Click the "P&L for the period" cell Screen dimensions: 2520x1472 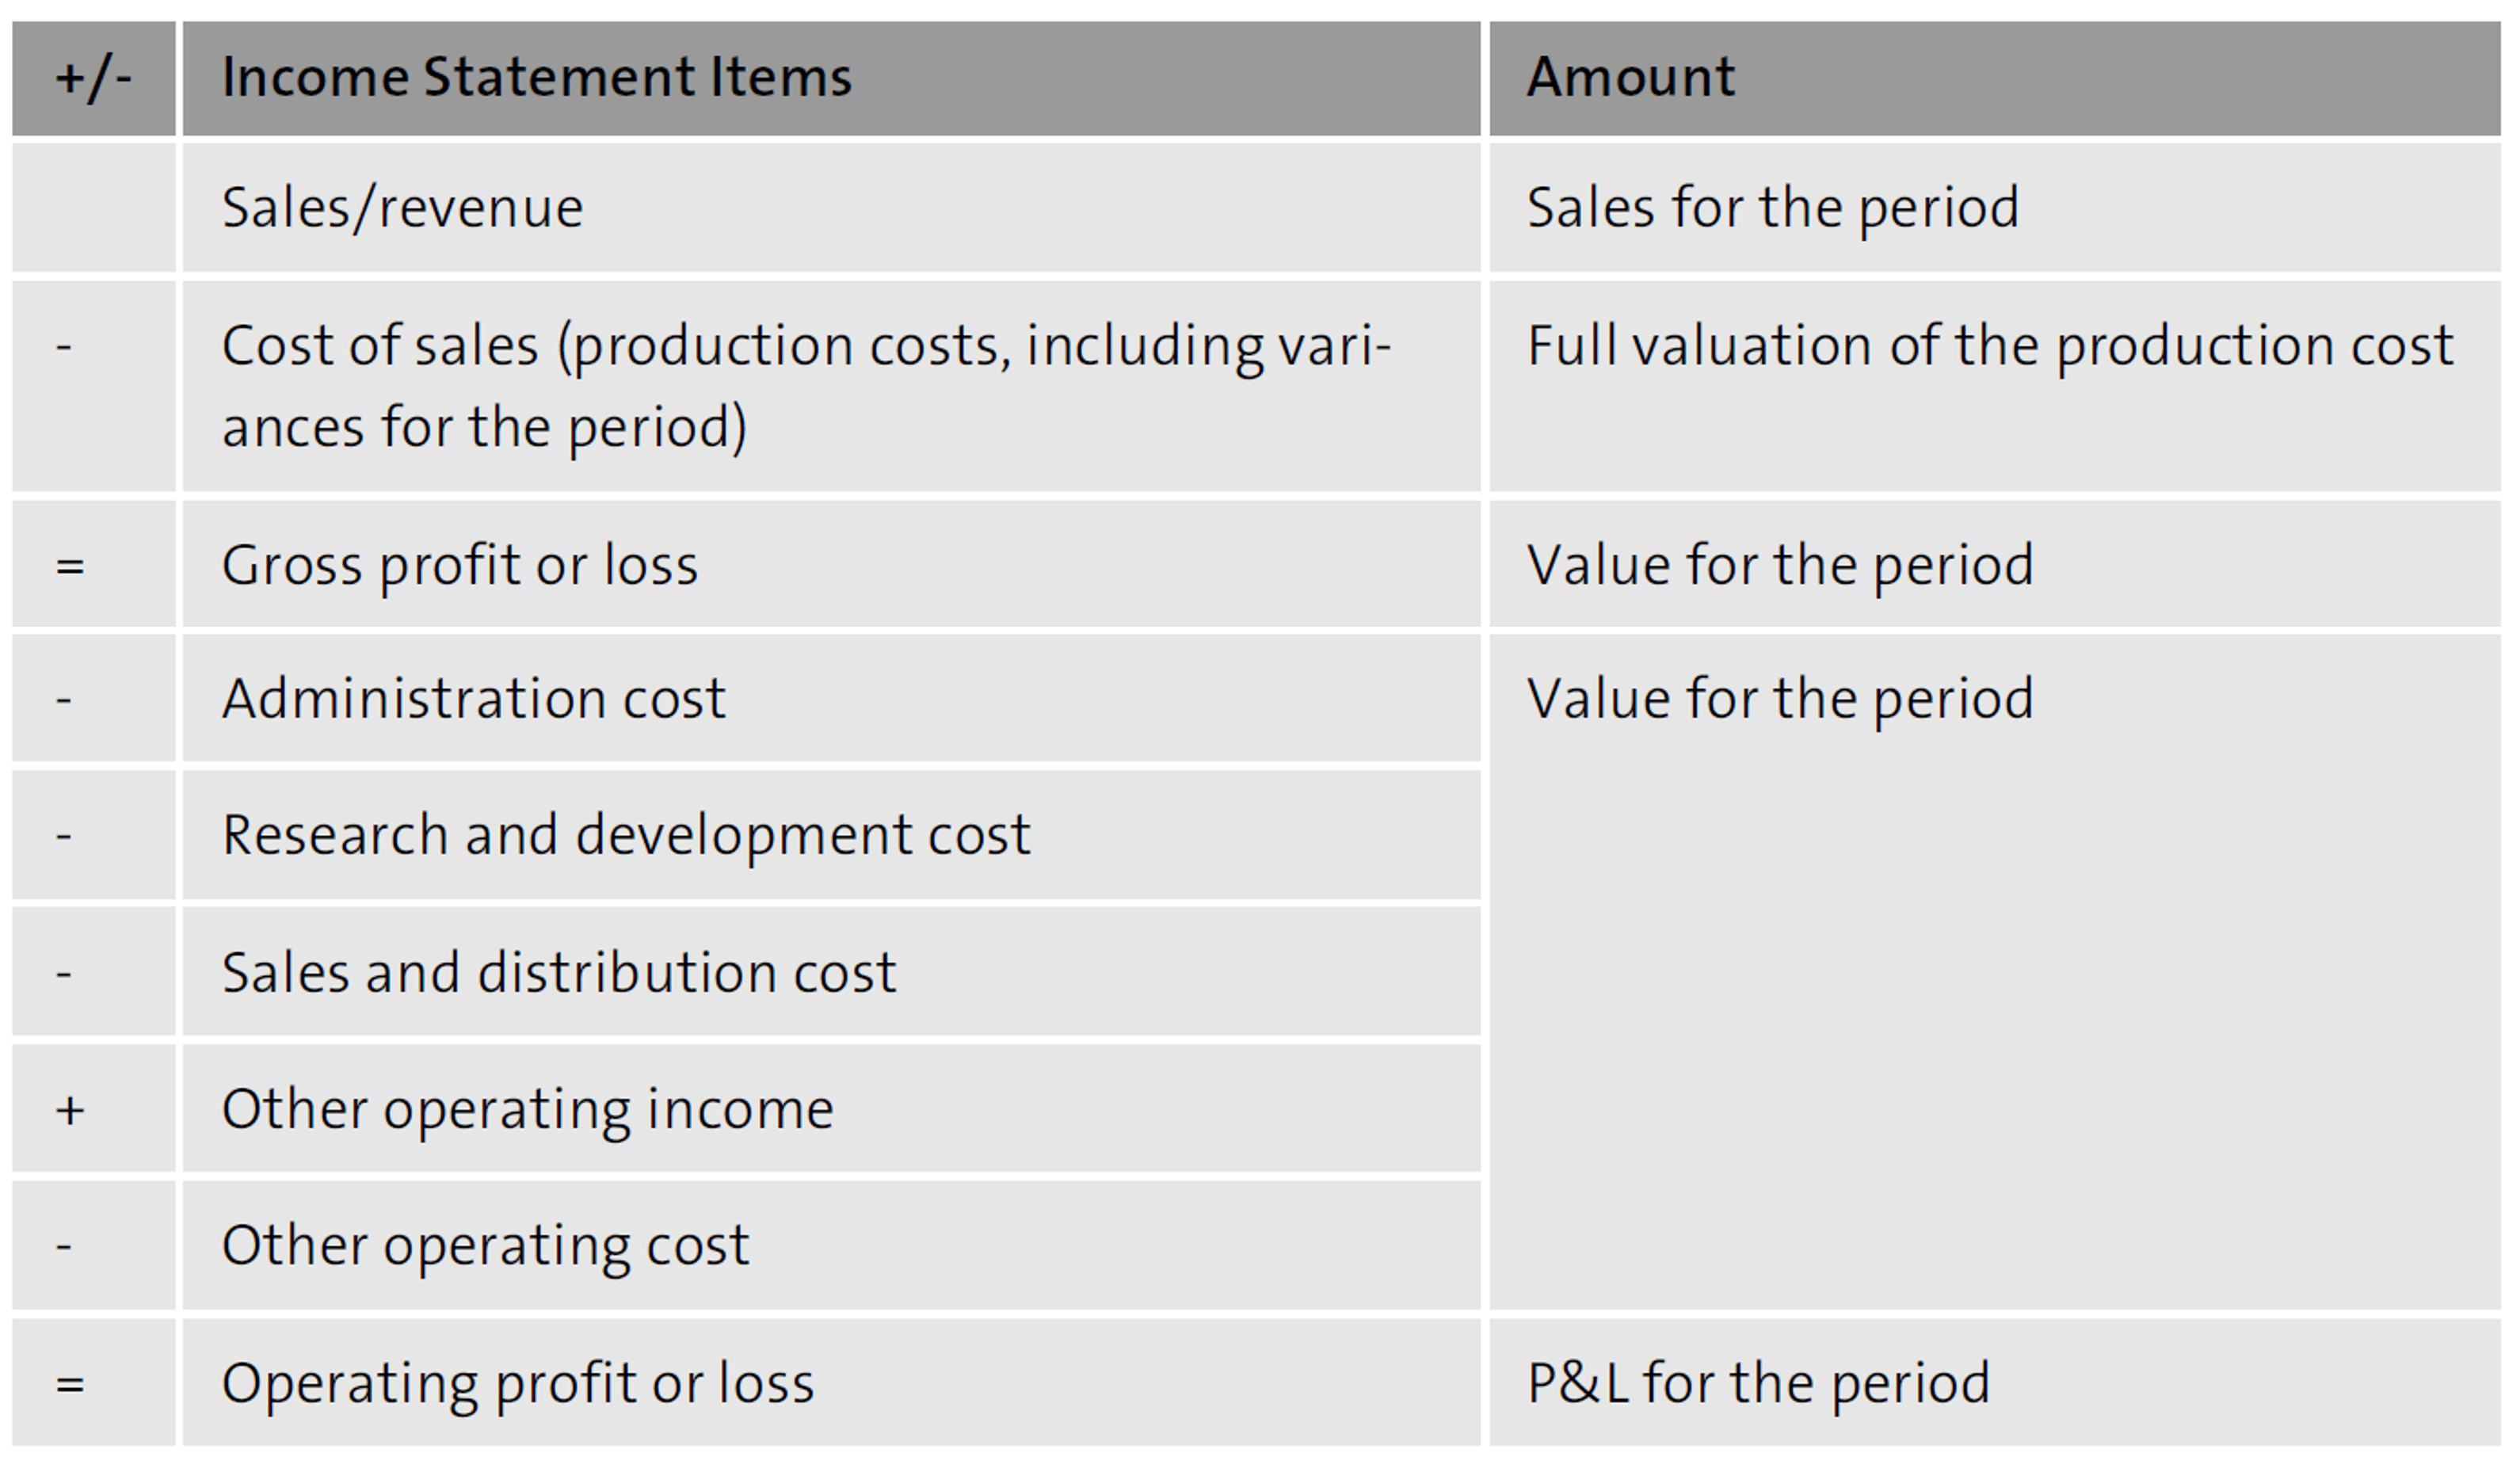(x=1758, y=1384)
